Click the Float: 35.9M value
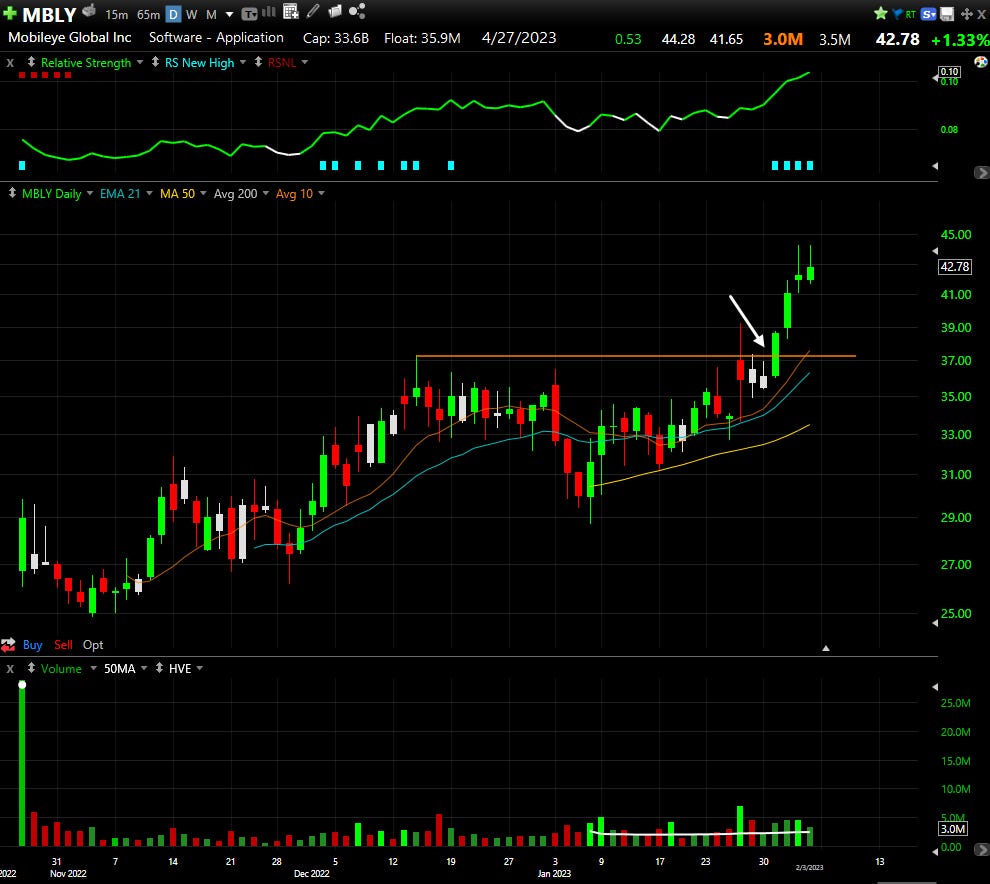The image size is (990, 884). pos(422,38)
